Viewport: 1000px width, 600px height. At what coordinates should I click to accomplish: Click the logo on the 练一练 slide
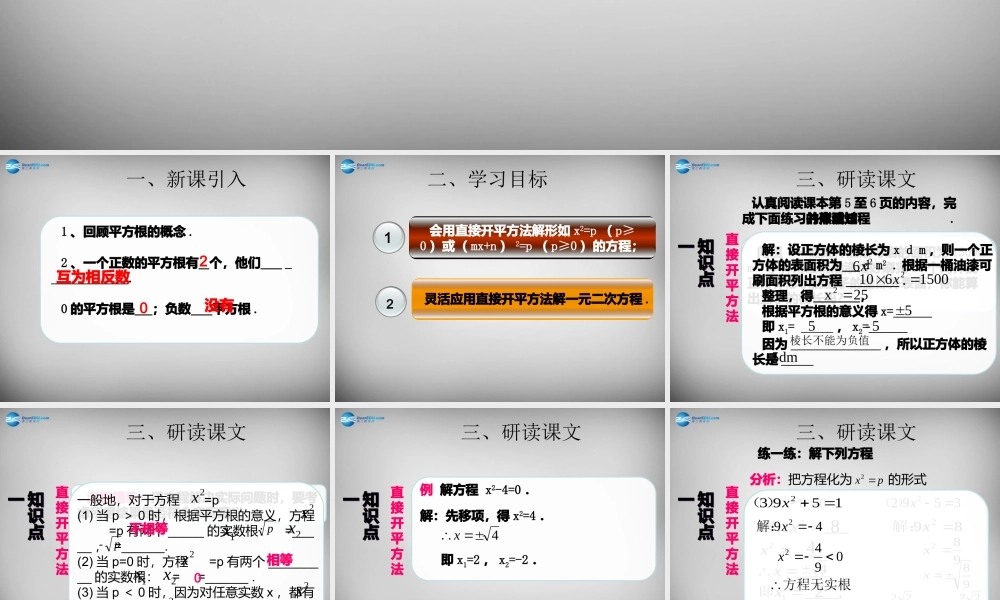(x=697, y=420)
